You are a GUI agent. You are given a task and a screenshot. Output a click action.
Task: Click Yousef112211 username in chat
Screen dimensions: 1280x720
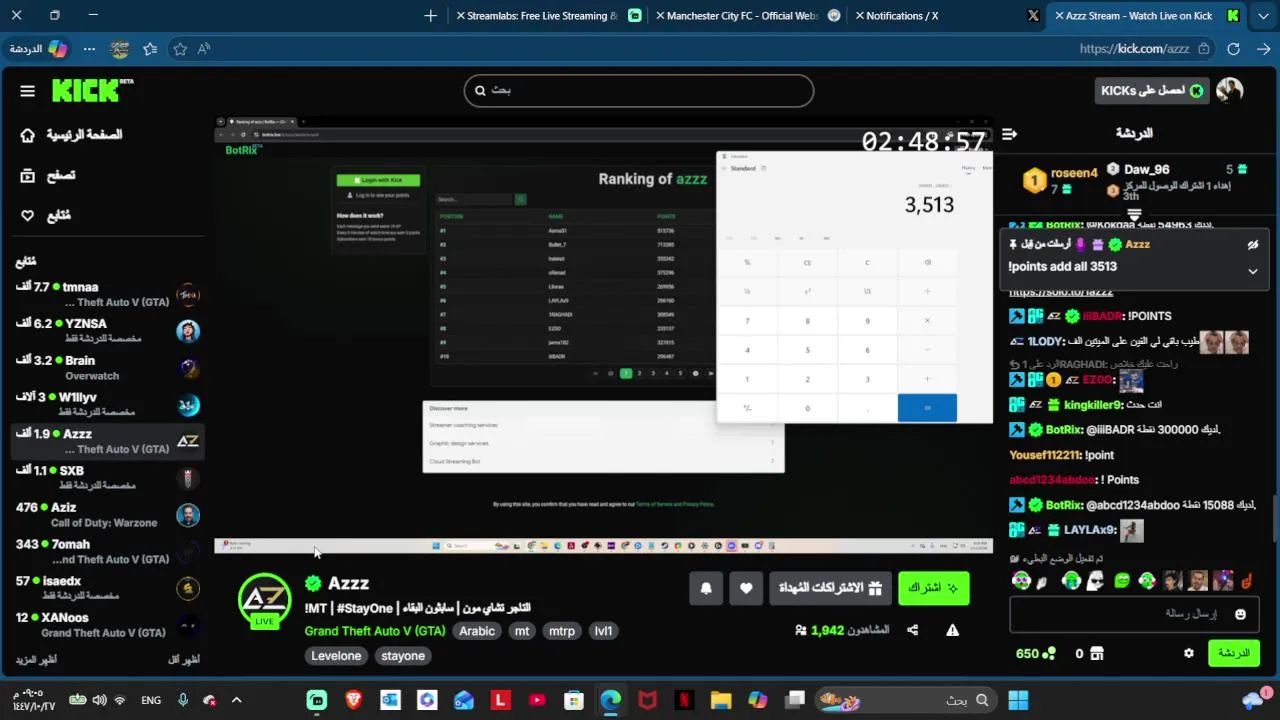(1046, 455)
